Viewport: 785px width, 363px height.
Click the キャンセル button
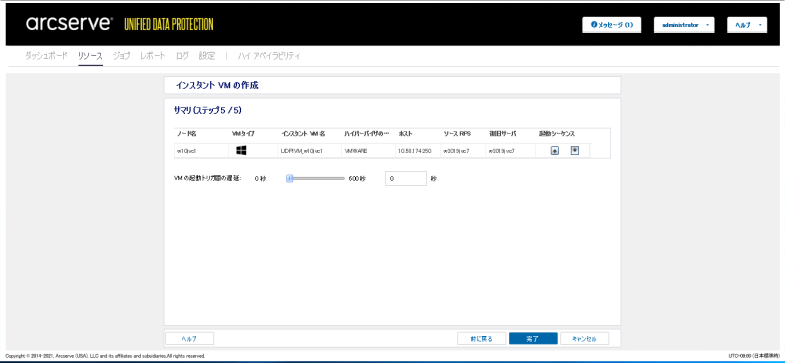[585, 338]
